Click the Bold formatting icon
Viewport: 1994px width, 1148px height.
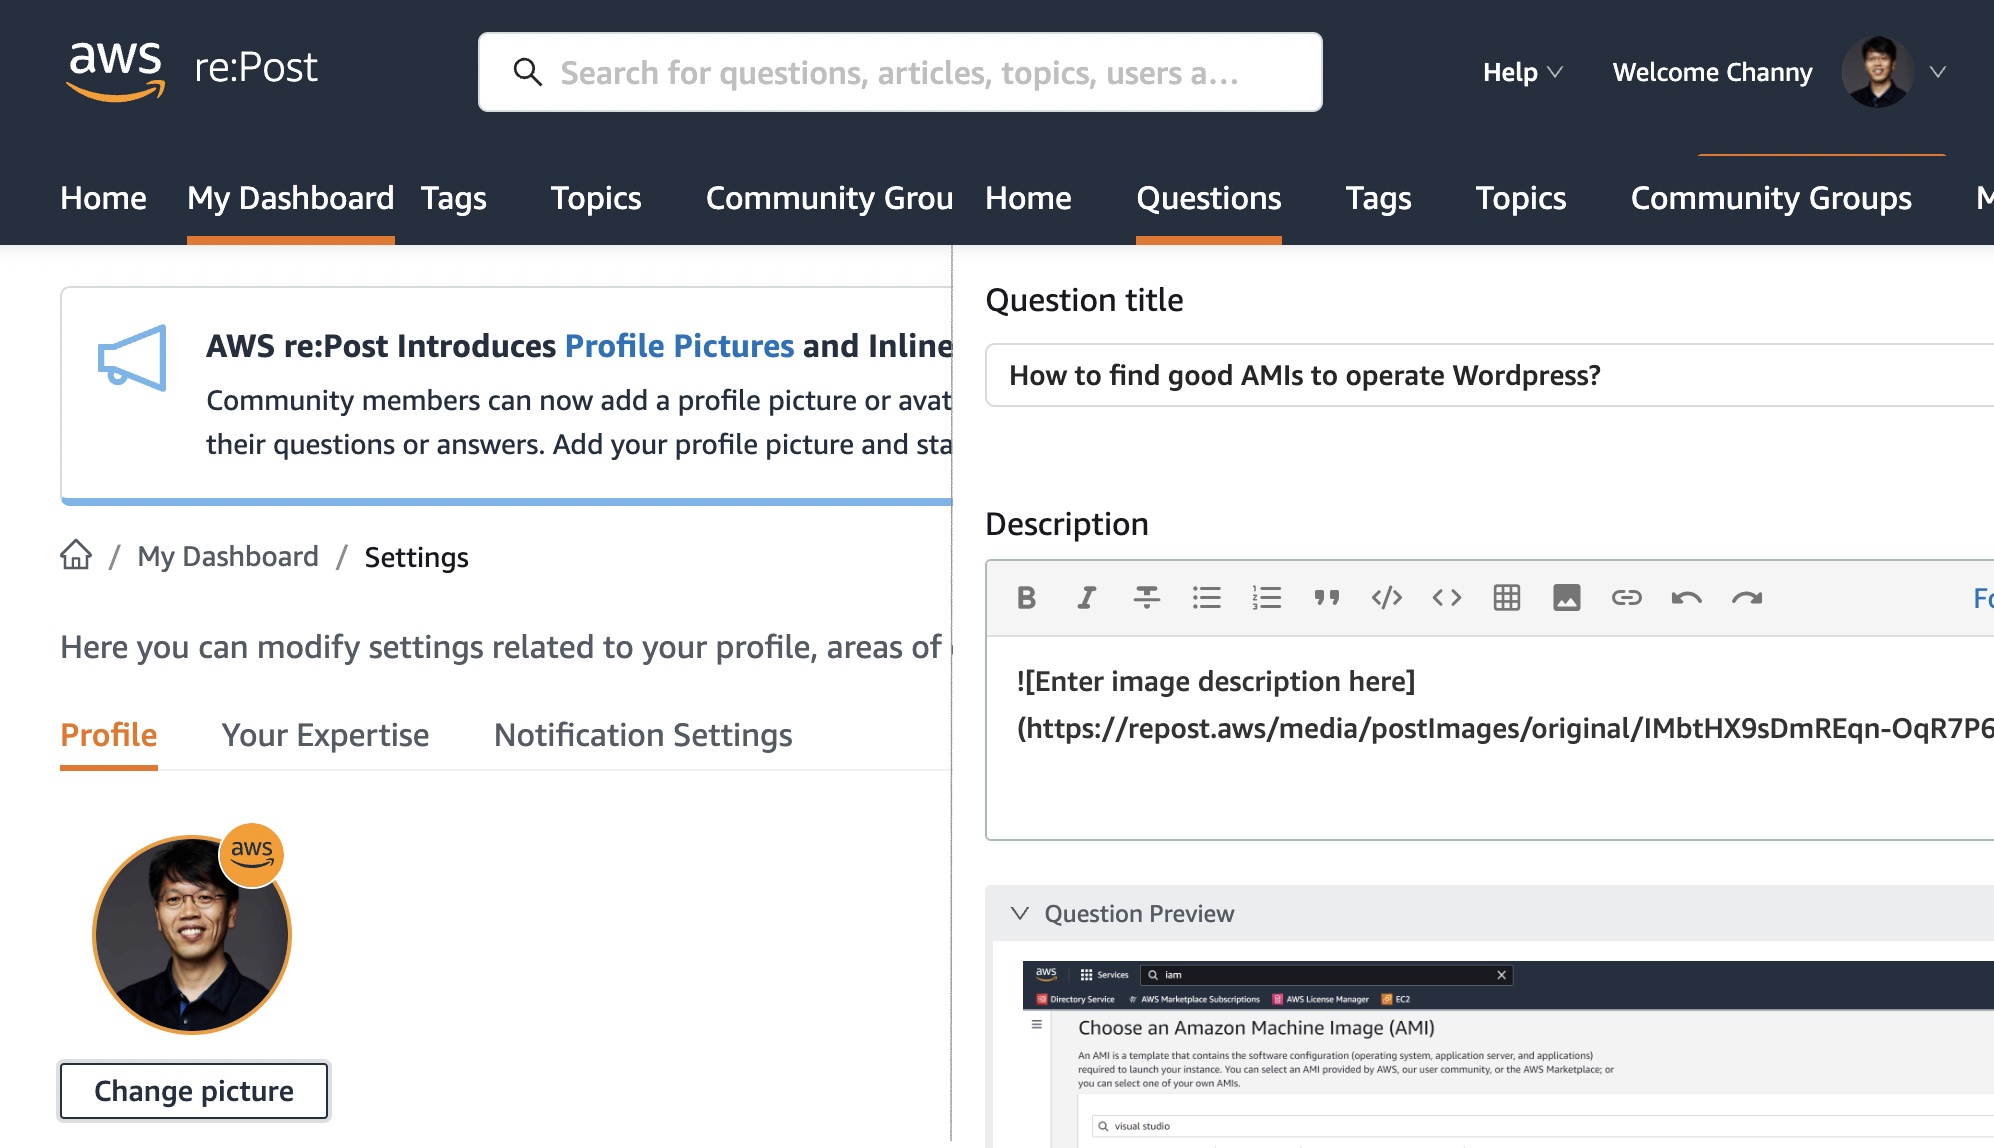[1027, 596]
